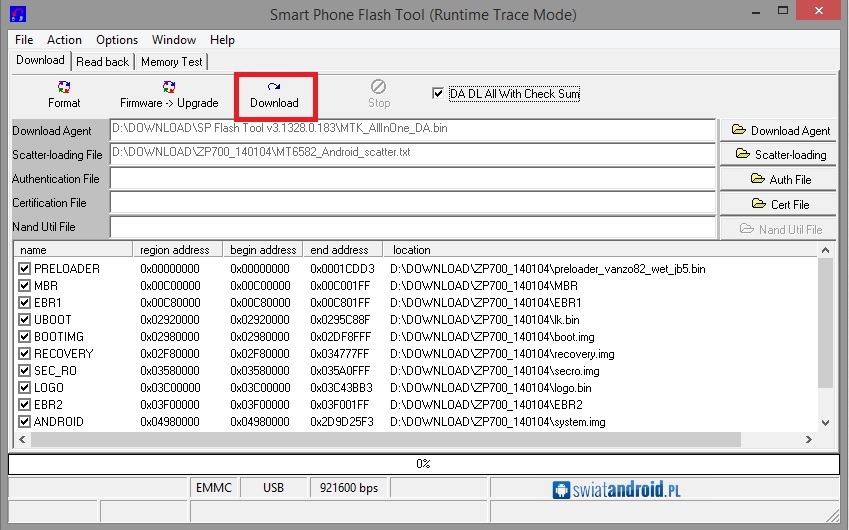Viewport: 849px width, 530px height.
Task: Sort by the region address column header
Action: tap(175, 250)
